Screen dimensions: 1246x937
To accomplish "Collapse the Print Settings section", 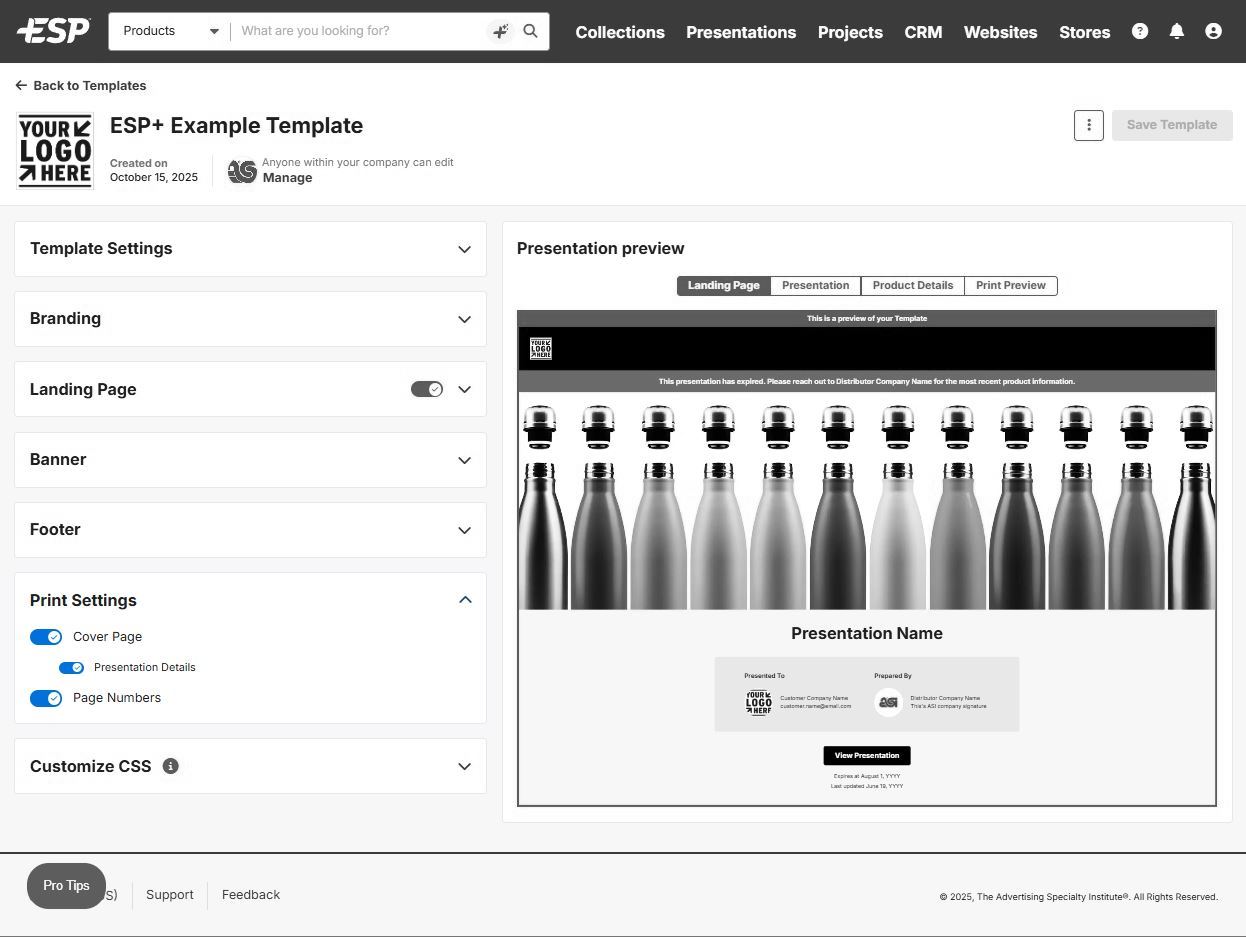I will [x=464, y=600].
